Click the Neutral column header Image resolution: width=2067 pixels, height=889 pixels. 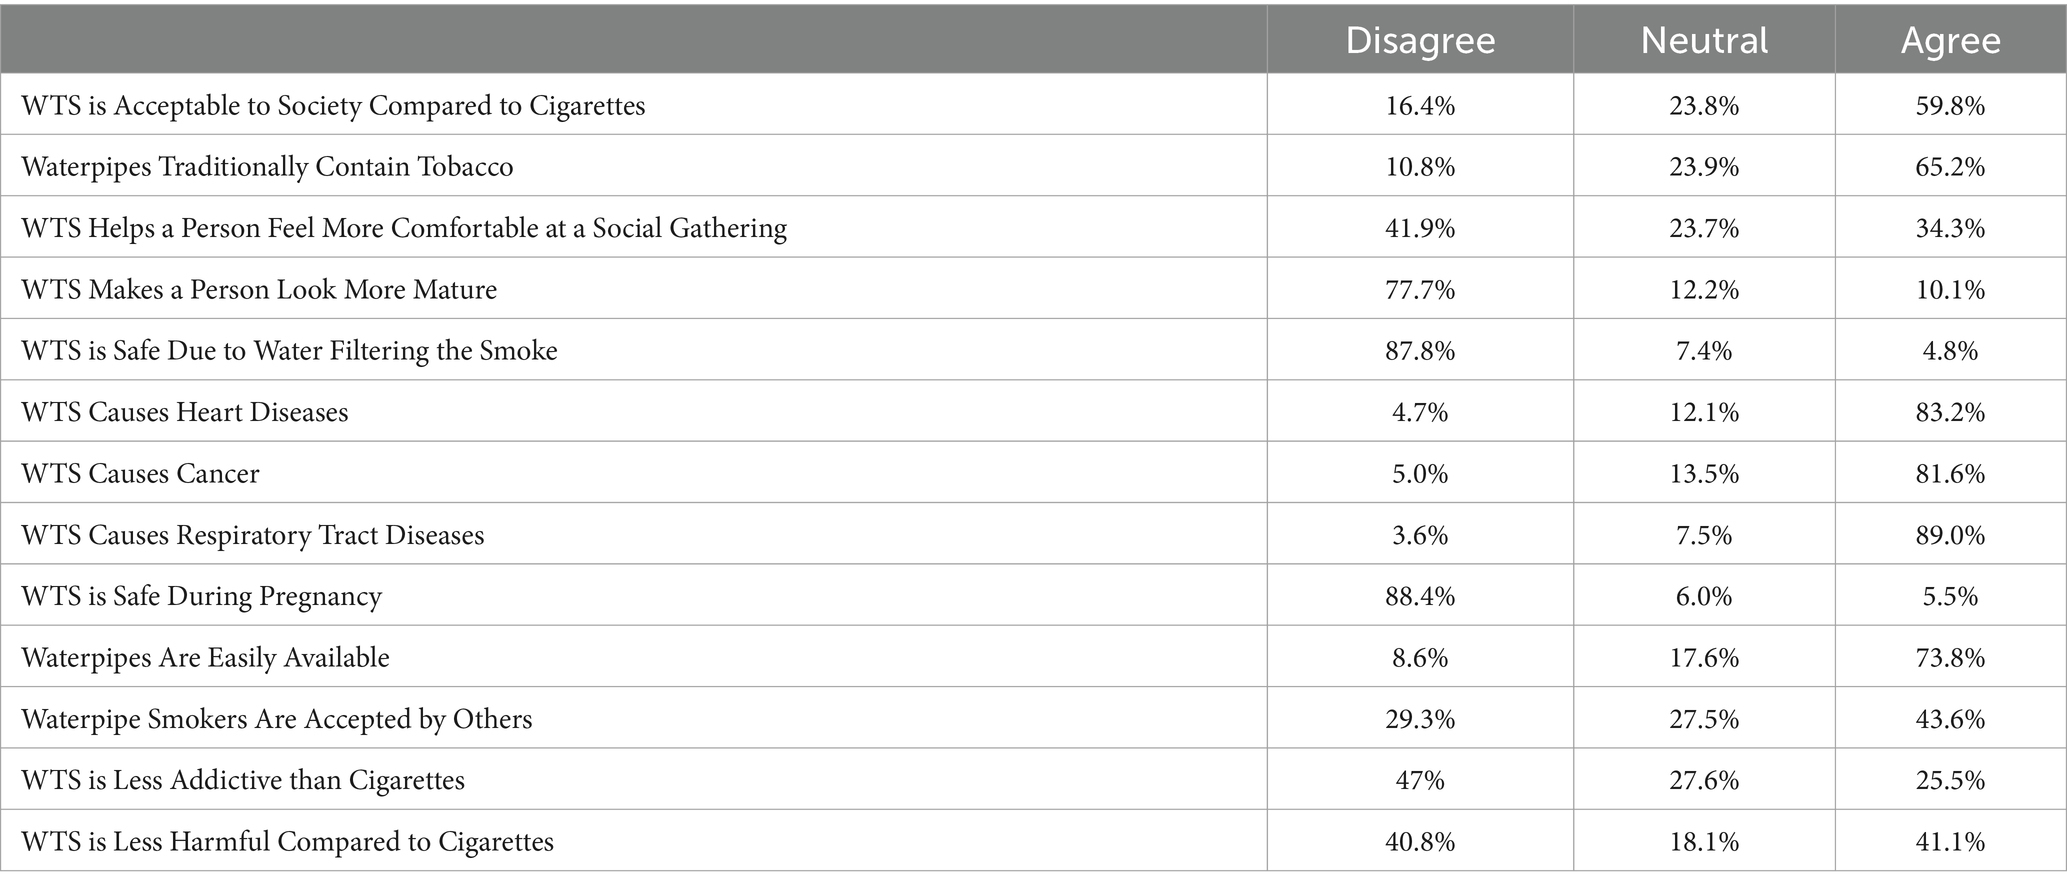[1704, 40]
